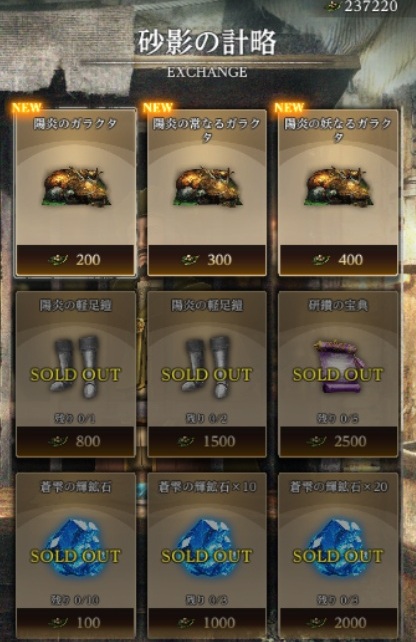416x642 pixels.
Task: Tap the 2500 price bar
Action: pyautogui.click(x=338, y=441)
